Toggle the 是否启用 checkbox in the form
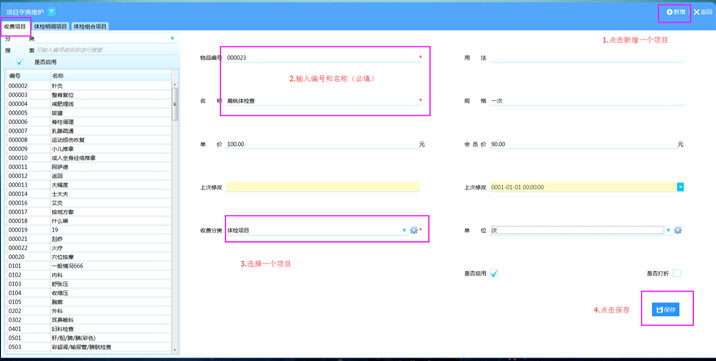The width and height of the screenshot is (716, 361). (x=494, y=273)
